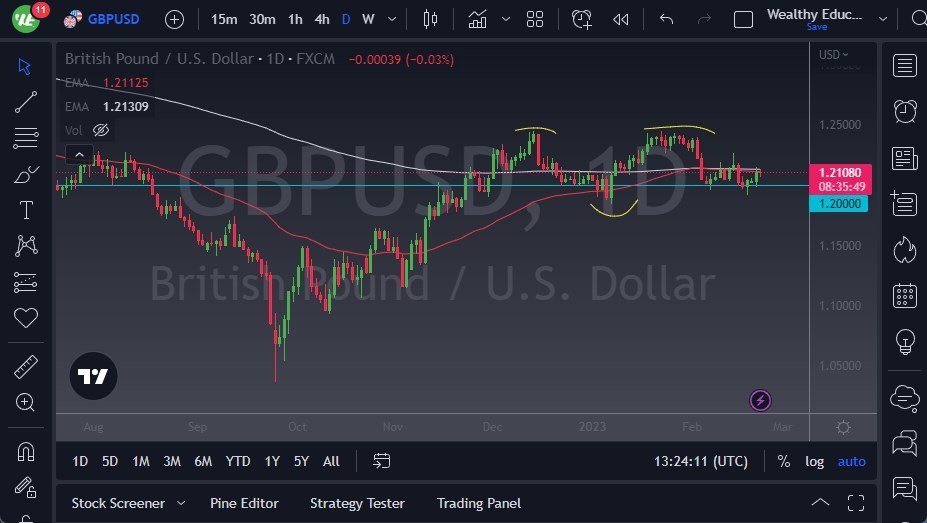The height and width of the screenshot is (523, 927).
Task: Toggle volume indicator visibility eye
Action: coord(101,130)
